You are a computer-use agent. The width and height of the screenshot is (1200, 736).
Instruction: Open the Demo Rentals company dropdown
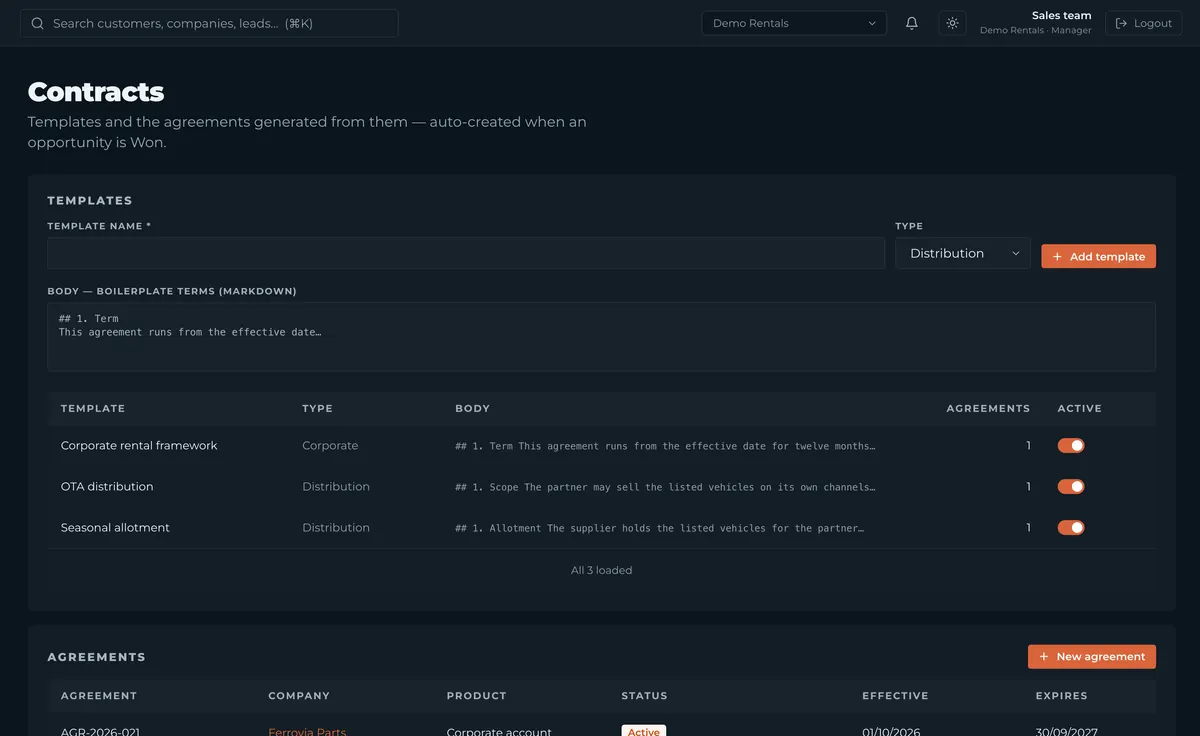point(794,23)
